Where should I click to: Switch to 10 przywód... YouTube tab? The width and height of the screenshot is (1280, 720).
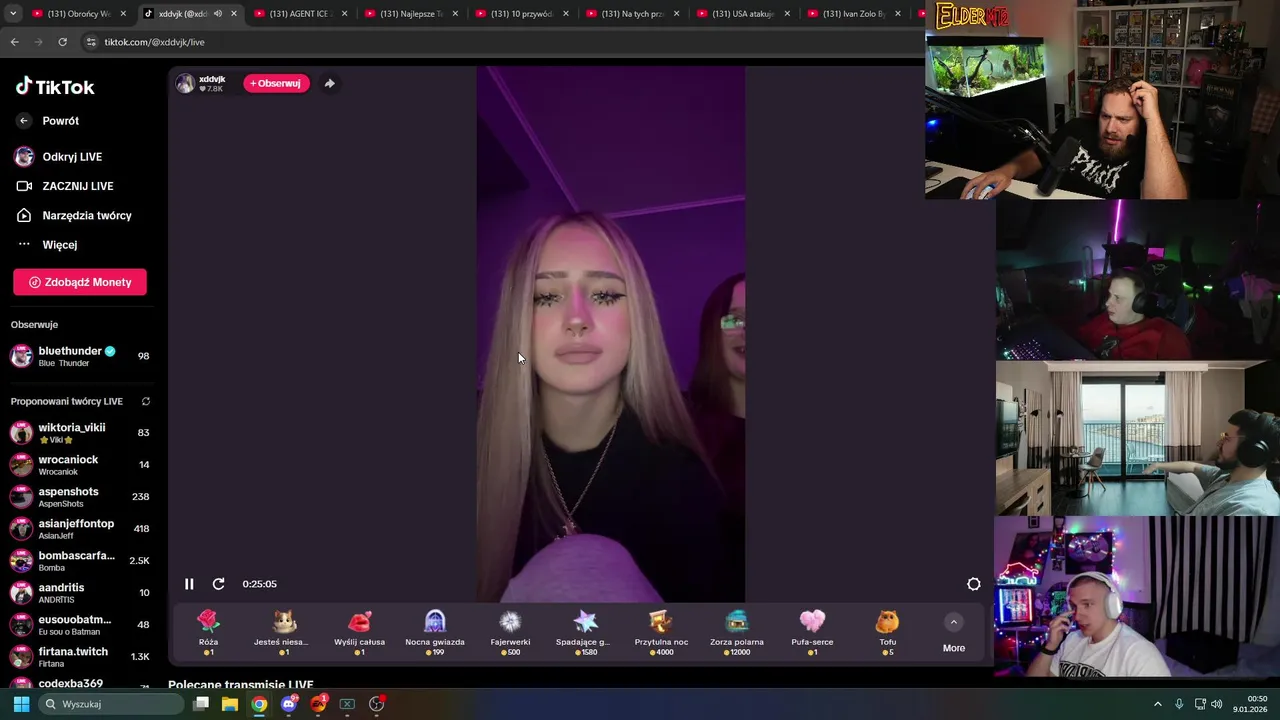pyautogui.click(x=522, y=14)
